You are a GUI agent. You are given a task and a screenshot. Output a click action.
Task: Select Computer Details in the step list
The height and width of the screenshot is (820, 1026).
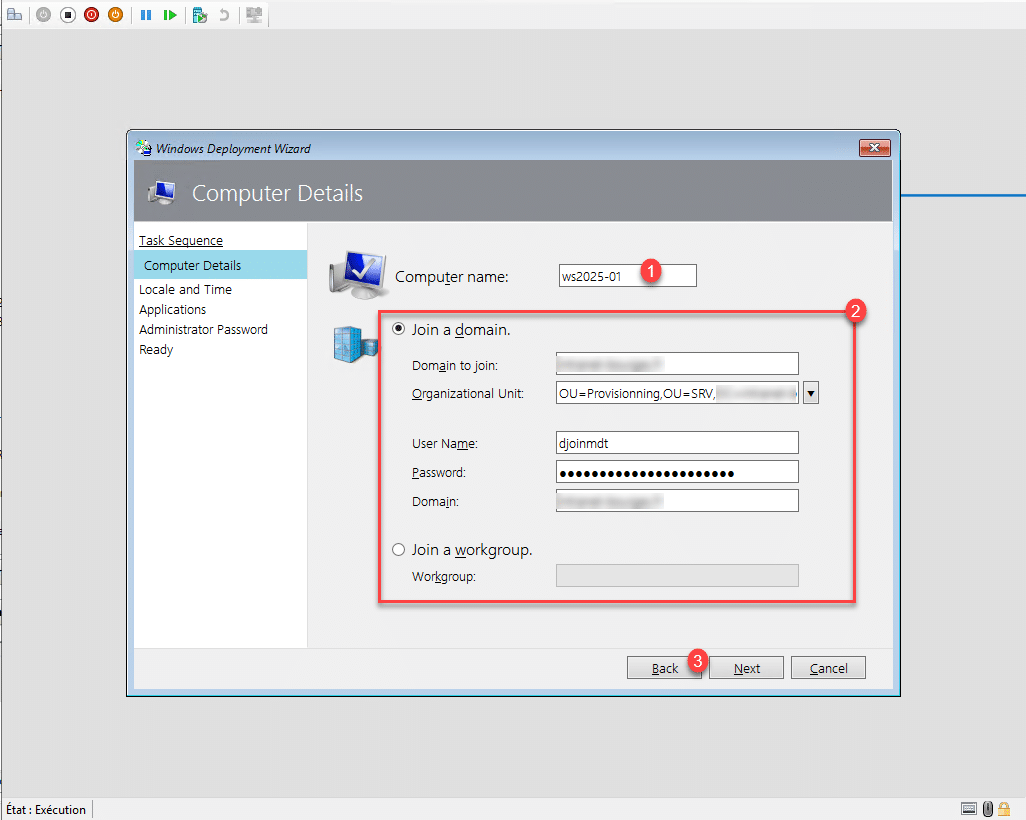tap(192, 265)
